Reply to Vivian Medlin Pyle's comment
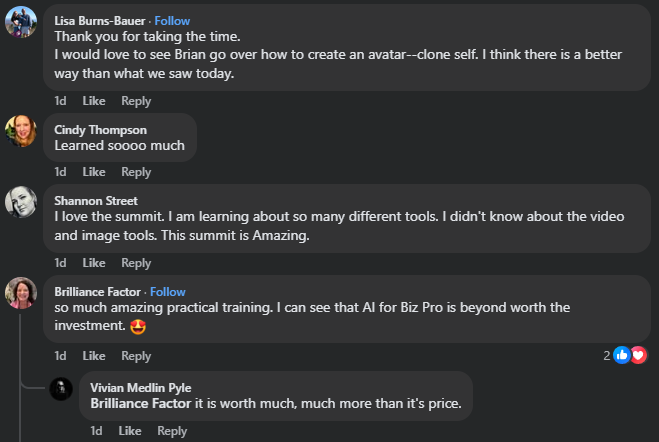The width and height of the screenshot is (659, 442). (172, 431)
